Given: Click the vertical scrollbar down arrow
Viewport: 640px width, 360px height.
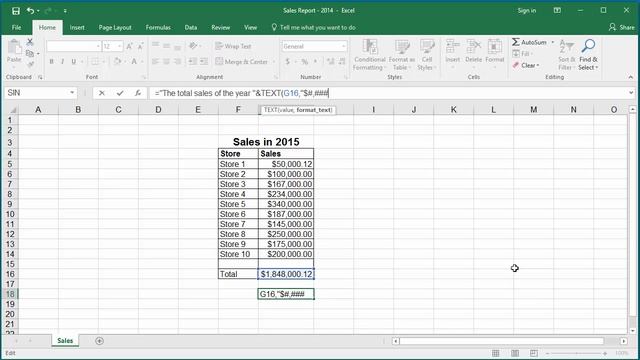Looking at the screenshot, I should pyautogui.click(x=632, y=331).
